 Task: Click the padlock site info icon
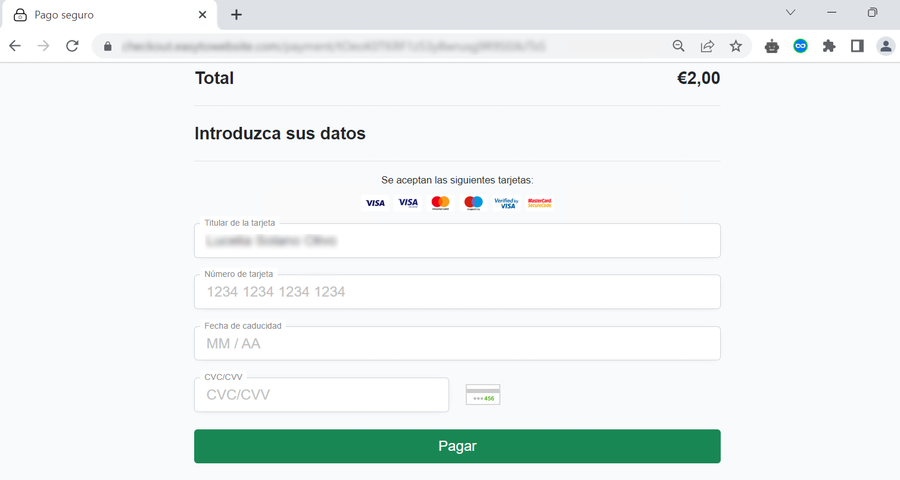point(107,46)
